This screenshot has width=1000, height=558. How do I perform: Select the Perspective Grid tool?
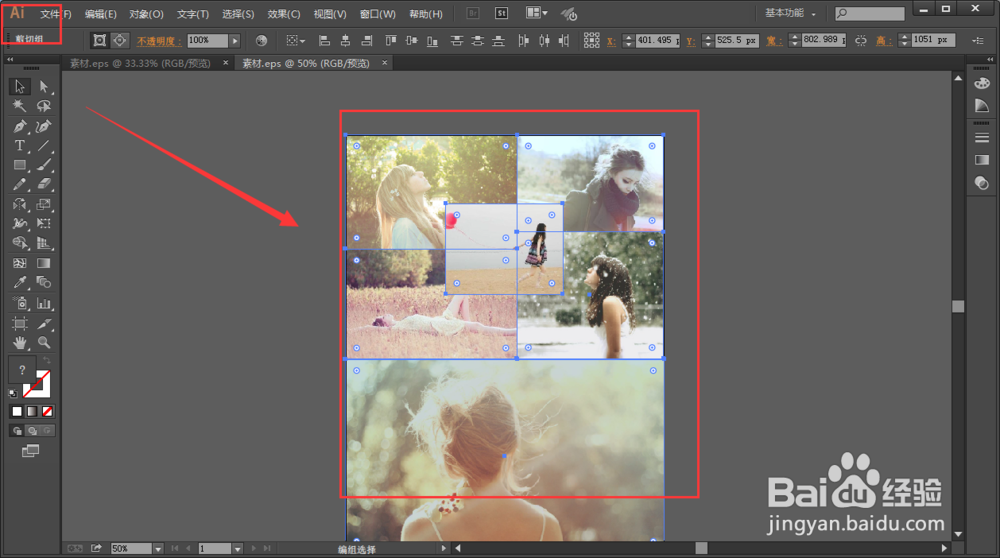[x=43, y=243]
